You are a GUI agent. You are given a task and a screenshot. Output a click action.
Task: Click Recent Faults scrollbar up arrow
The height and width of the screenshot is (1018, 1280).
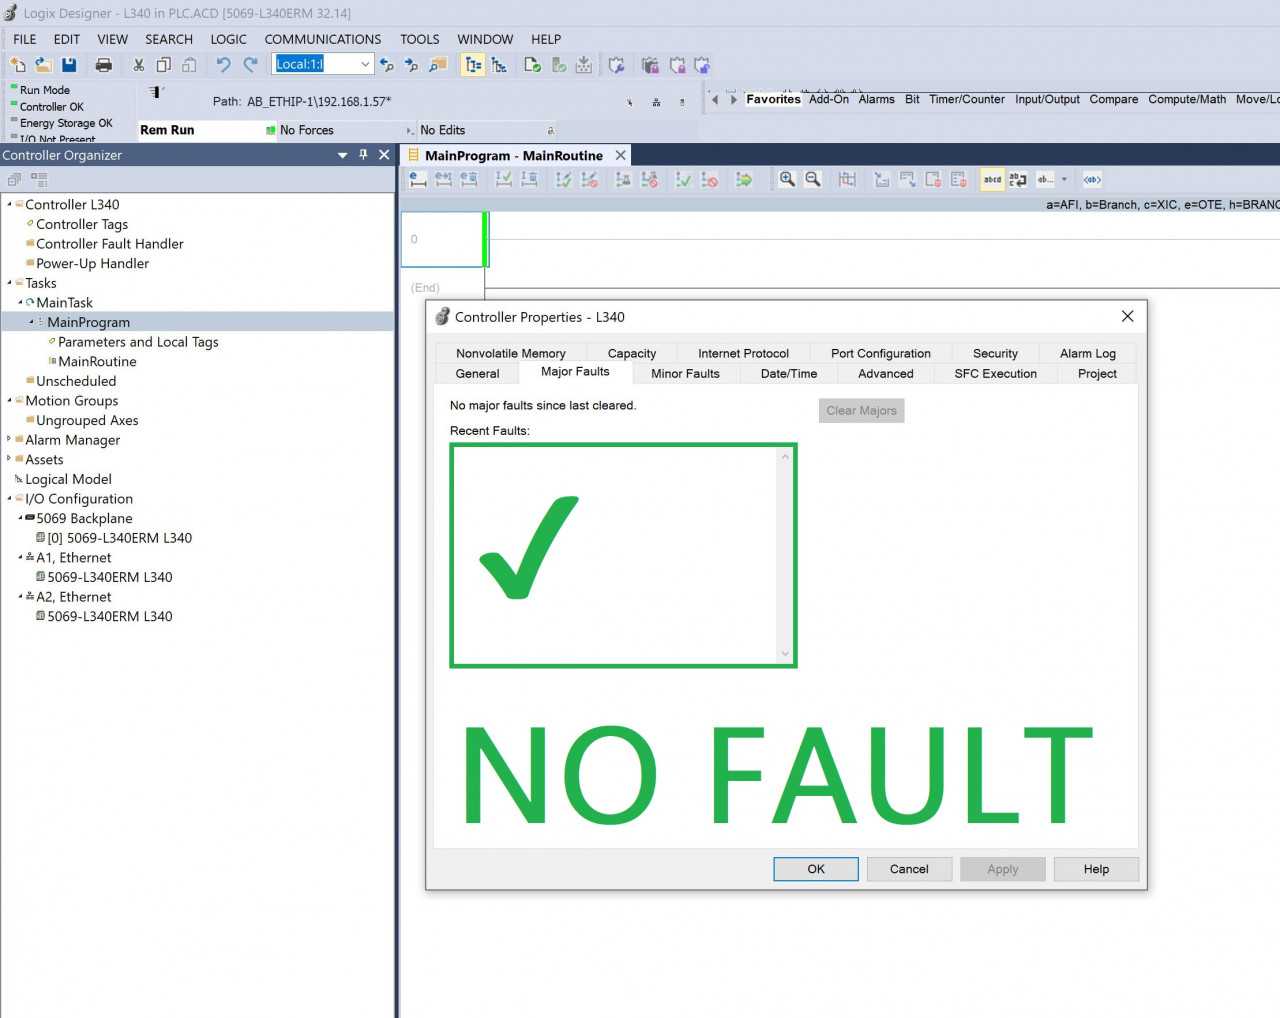click(x=785, y=457)
